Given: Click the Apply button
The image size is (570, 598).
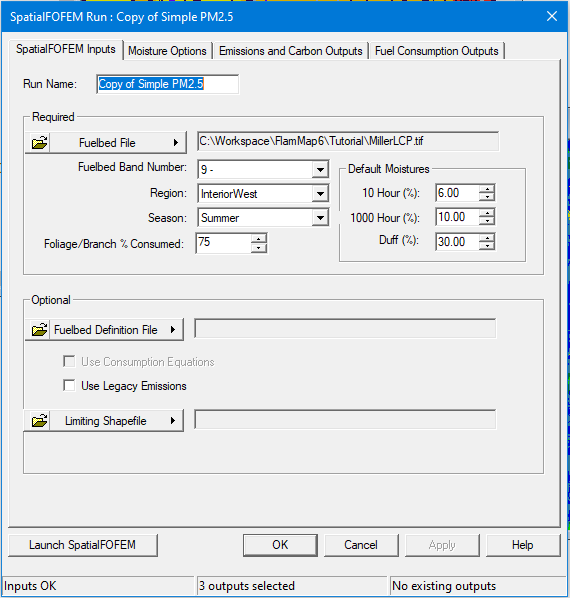Looking at the screenshot, I should [442, 545].
